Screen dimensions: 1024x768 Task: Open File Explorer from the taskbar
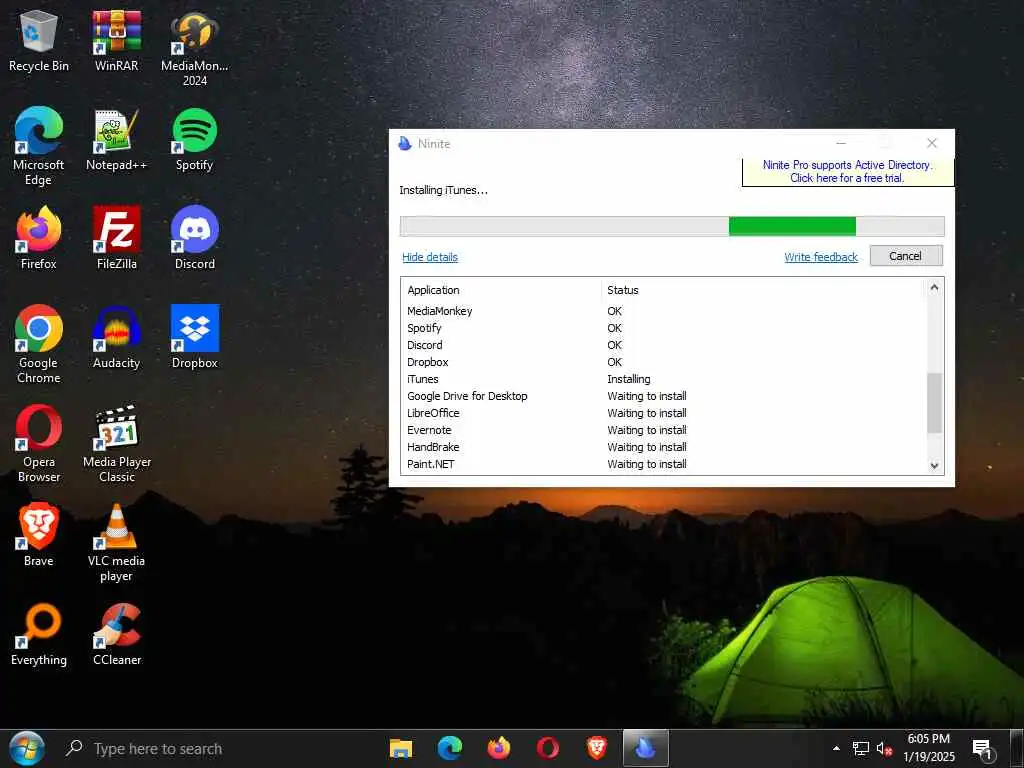click(x=401, y=748)
